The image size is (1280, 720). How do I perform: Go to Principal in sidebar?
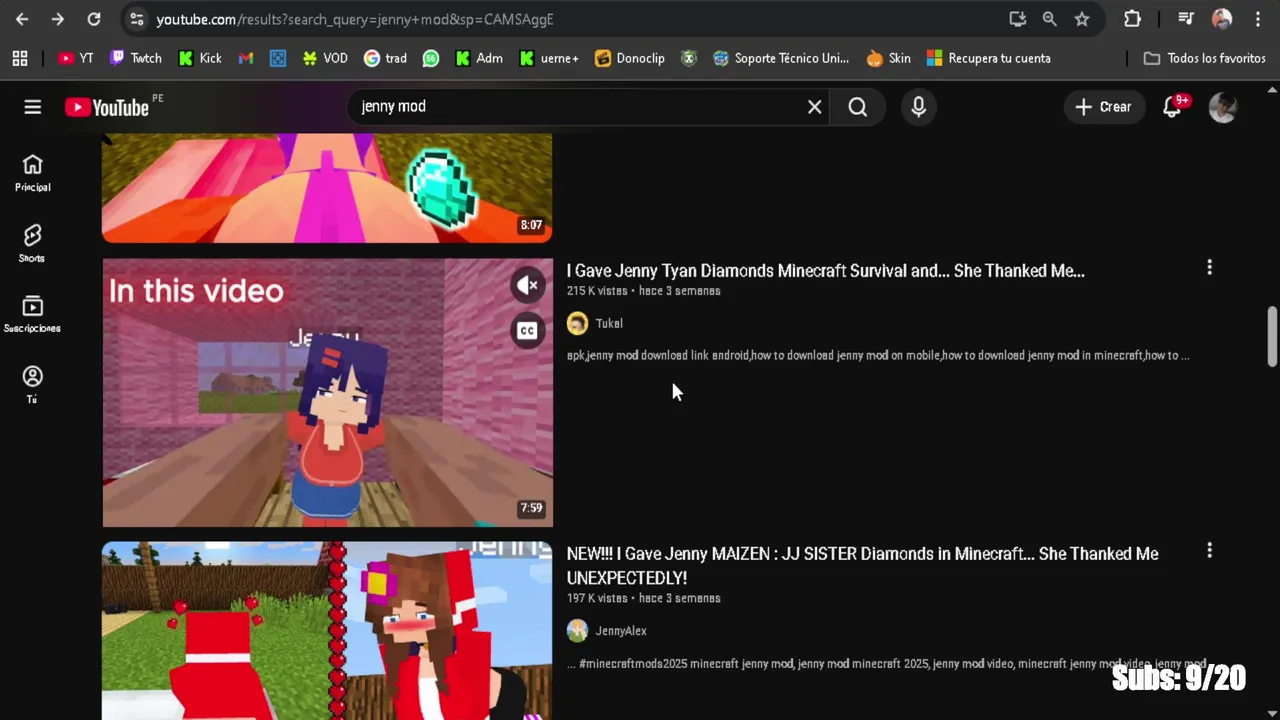tap(32, 173)
